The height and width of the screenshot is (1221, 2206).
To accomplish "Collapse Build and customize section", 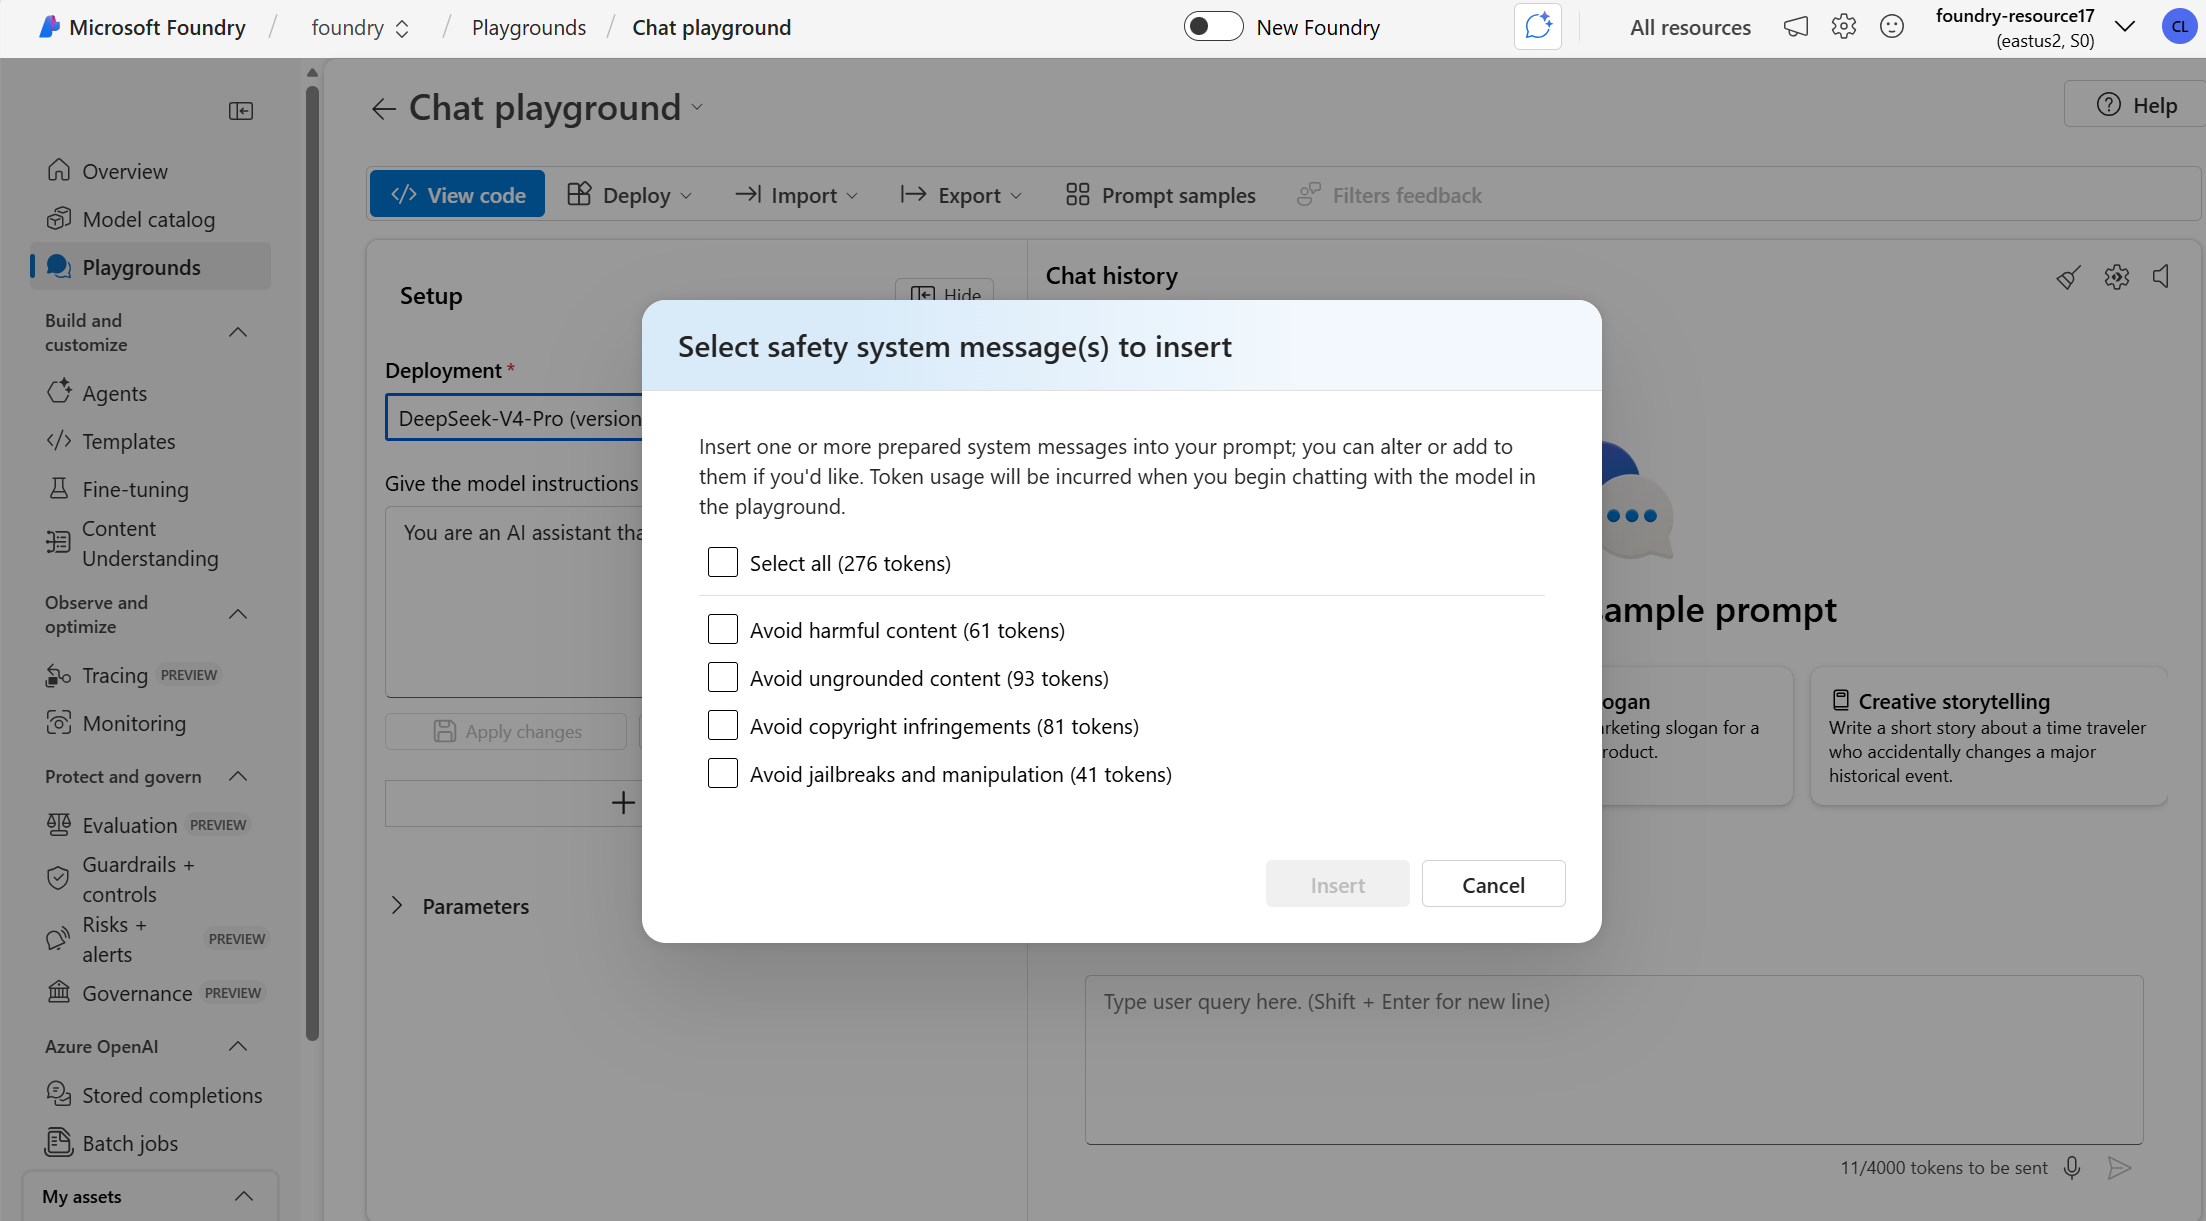I will [x=238, y=332].
